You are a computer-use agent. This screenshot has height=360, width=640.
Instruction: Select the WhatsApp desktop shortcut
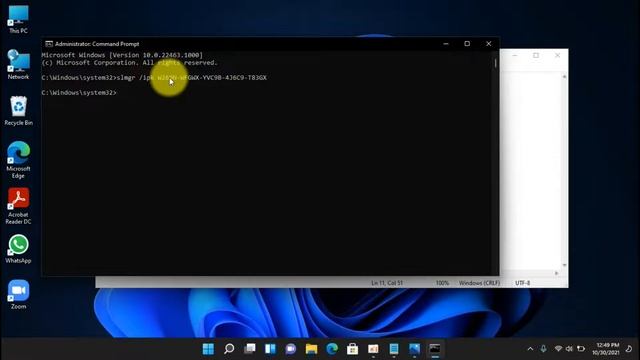coord(18,249)
